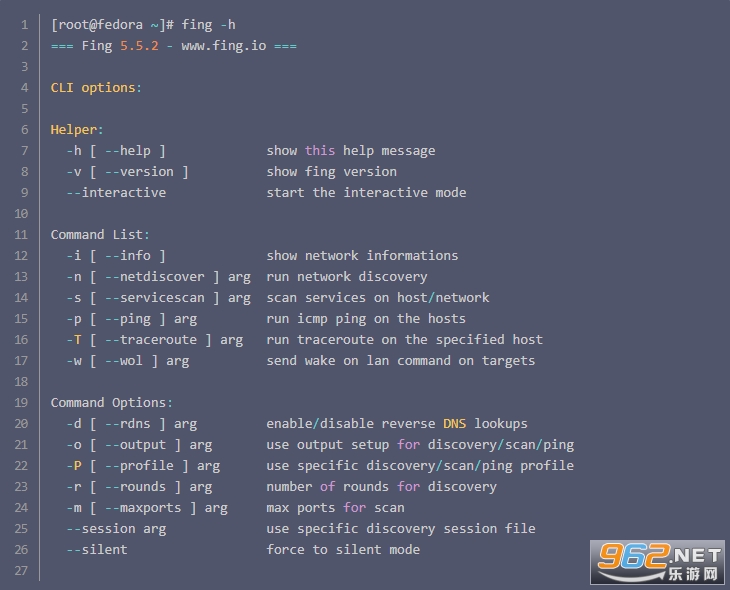Image resolution: width=730 pixels, height=590 pixels.
Task: Click line number 1 in gutter
Action: pos(24,24)
